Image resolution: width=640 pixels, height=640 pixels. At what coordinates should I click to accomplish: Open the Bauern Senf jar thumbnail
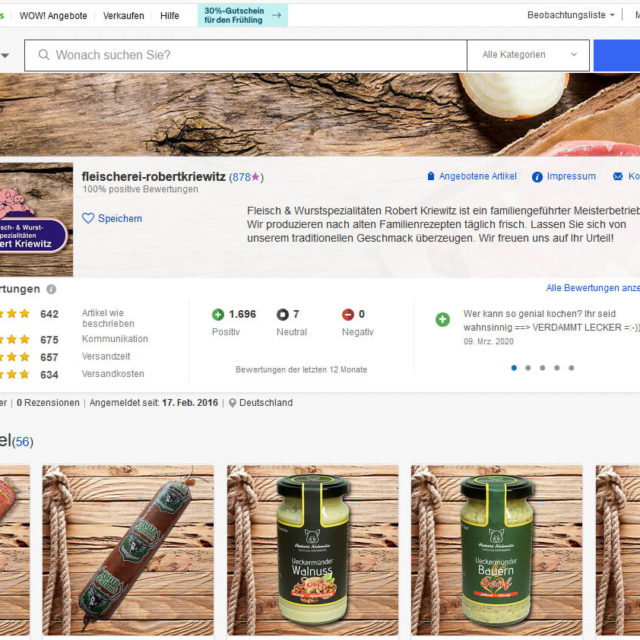click(x=497, y=550)
